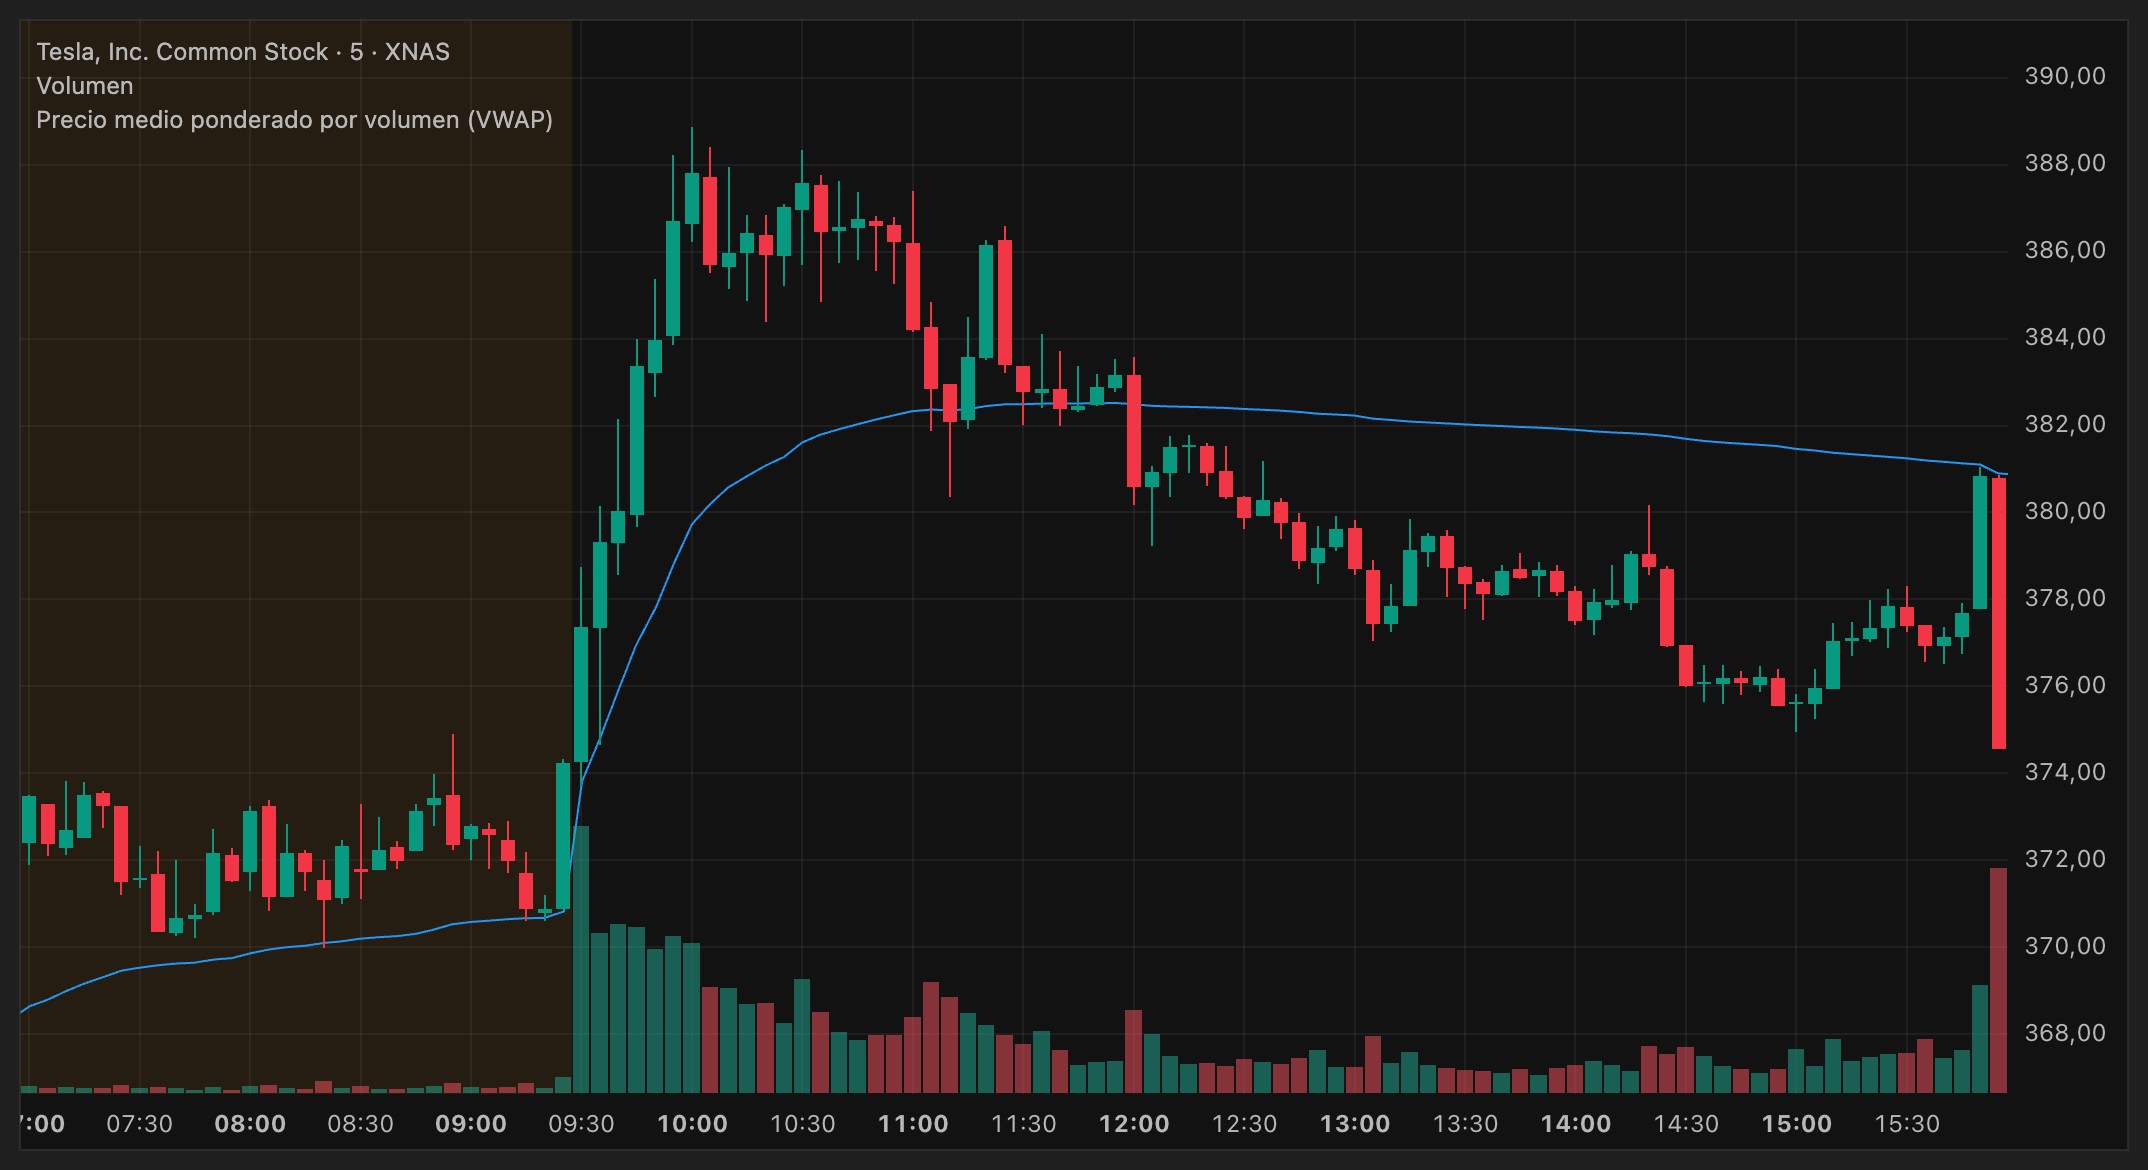Click the 09:00 time axis label

[471, 1124]
